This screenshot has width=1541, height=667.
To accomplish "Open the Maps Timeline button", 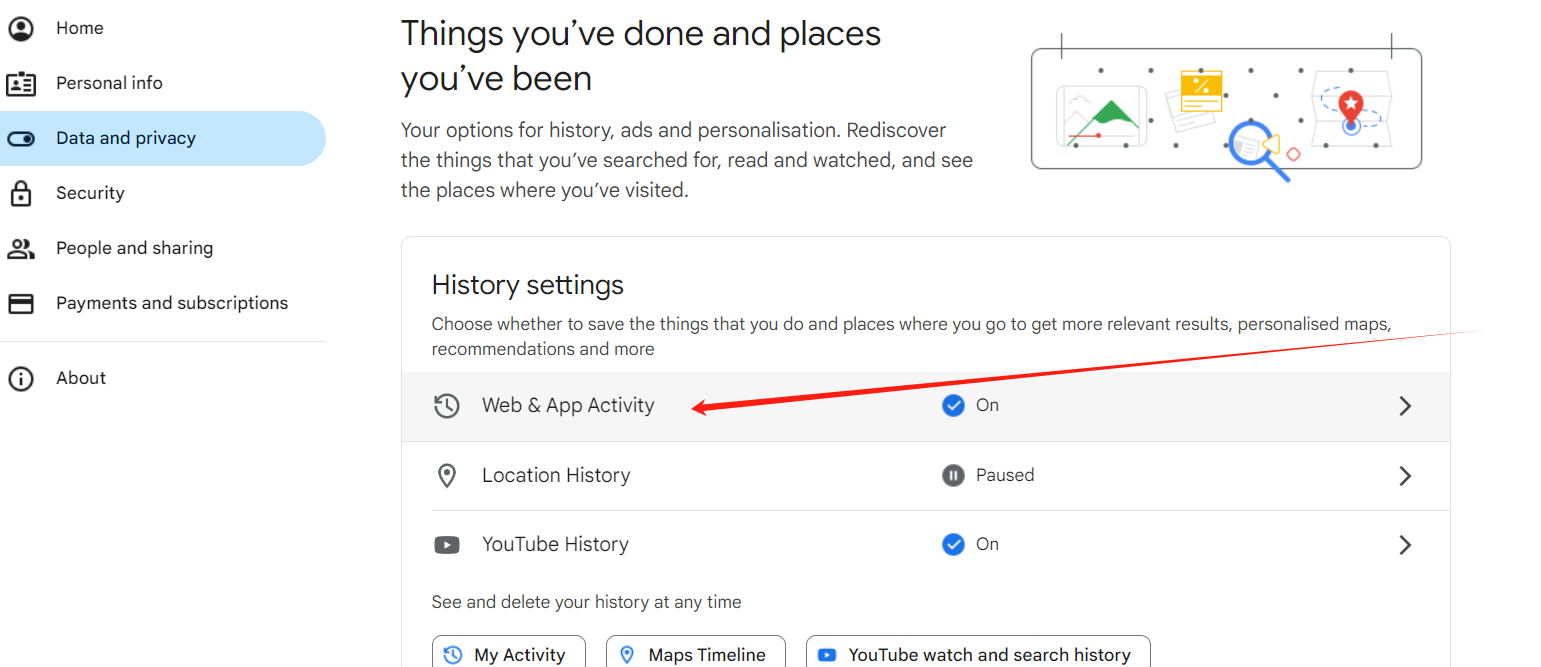I will (695, 654).
